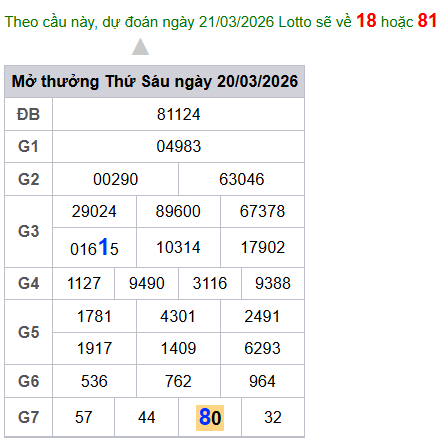The height and width of the screenshot is (443, 442).
Task: Select G5 number 2491
Action: click(x=262, y=316)
